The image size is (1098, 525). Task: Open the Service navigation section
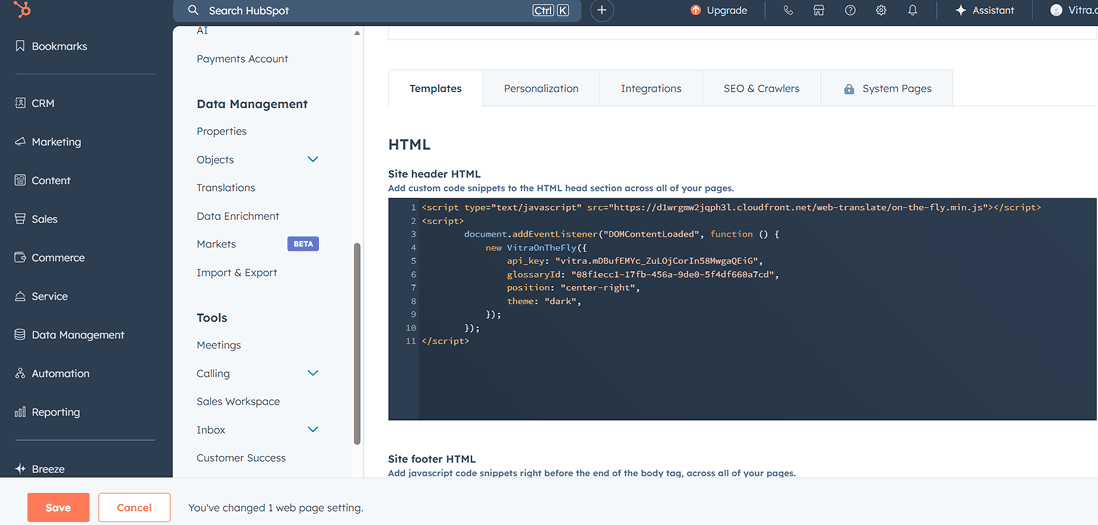[x=41, y=296]
